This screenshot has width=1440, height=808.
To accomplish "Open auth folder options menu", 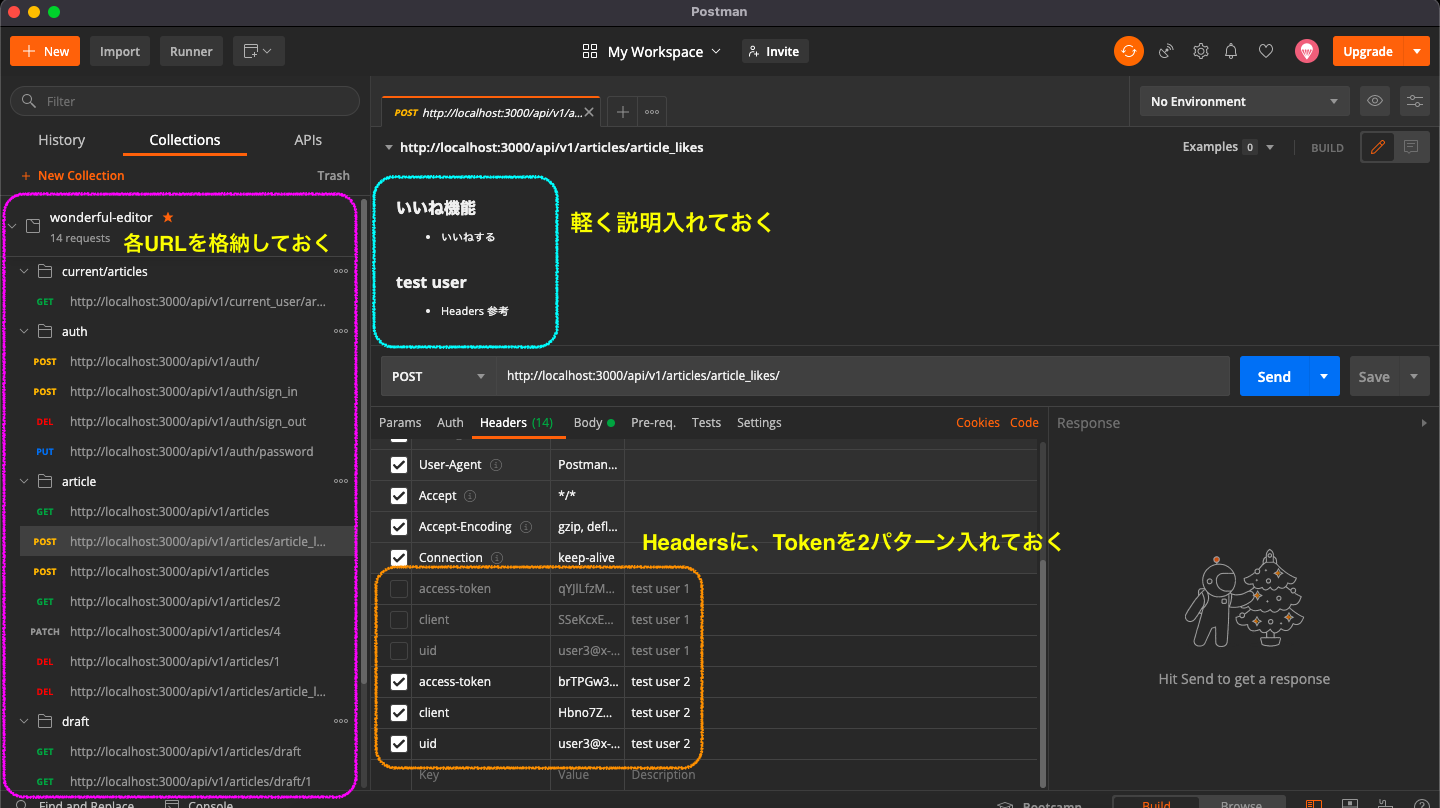I will (341, 331).
